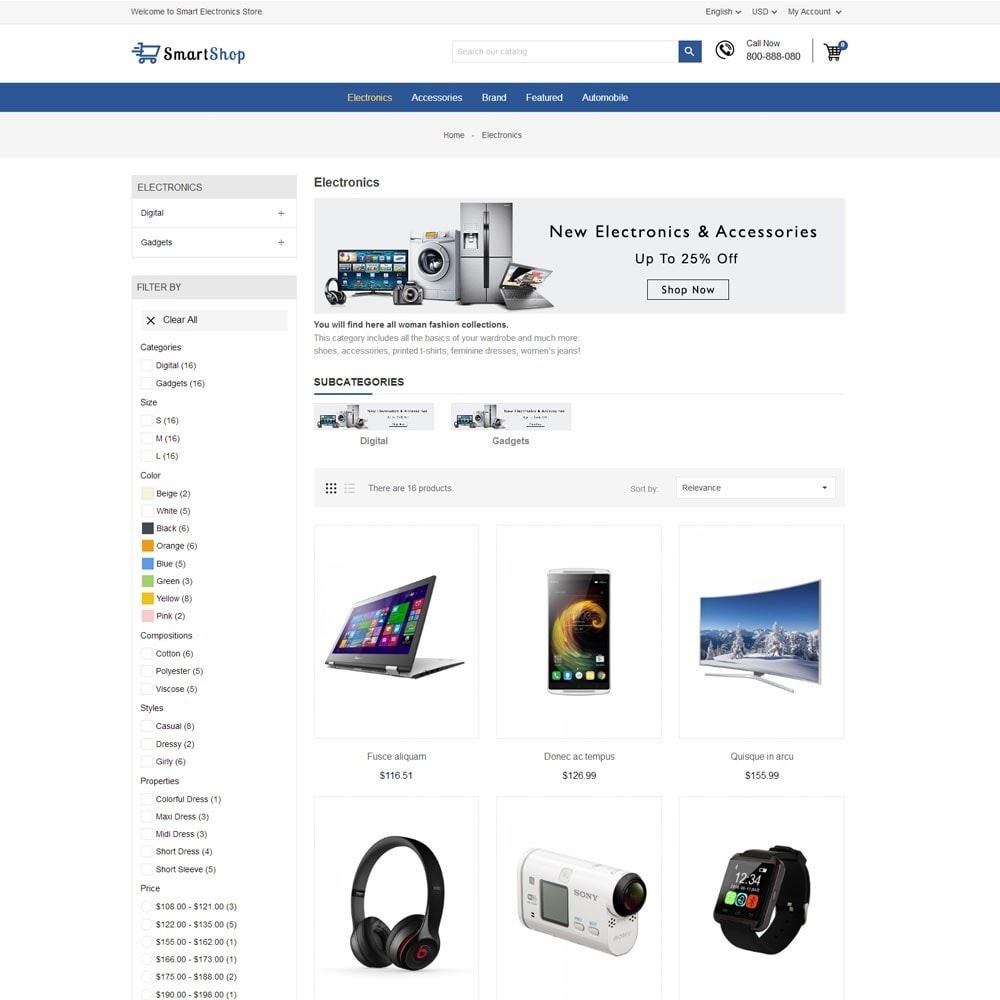This screenshot has width=1000, height=1000.
Task: Check Girly (6) style filter
Action: coord(147,761)
